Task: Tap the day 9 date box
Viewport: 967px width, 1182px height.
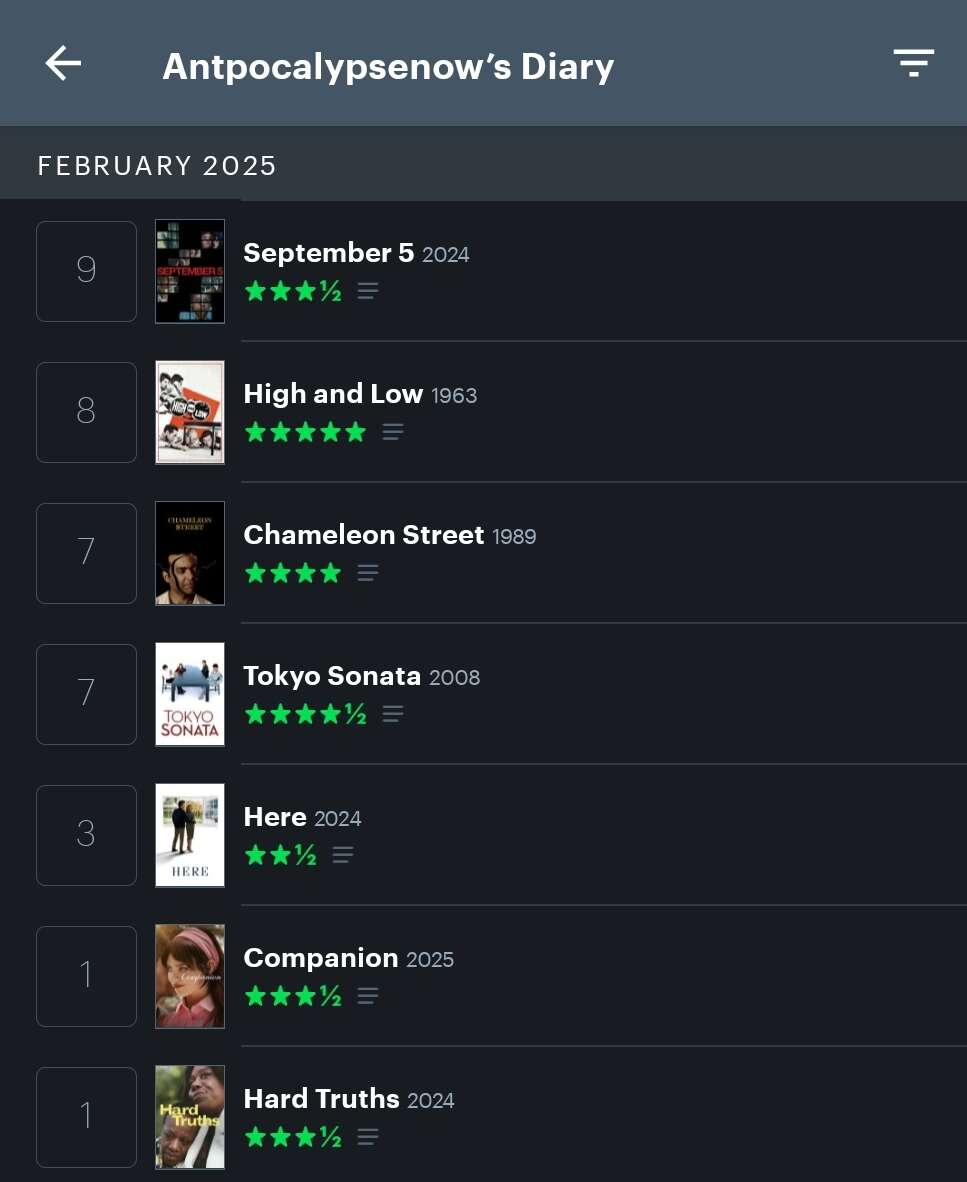Action: click(86, 271)
